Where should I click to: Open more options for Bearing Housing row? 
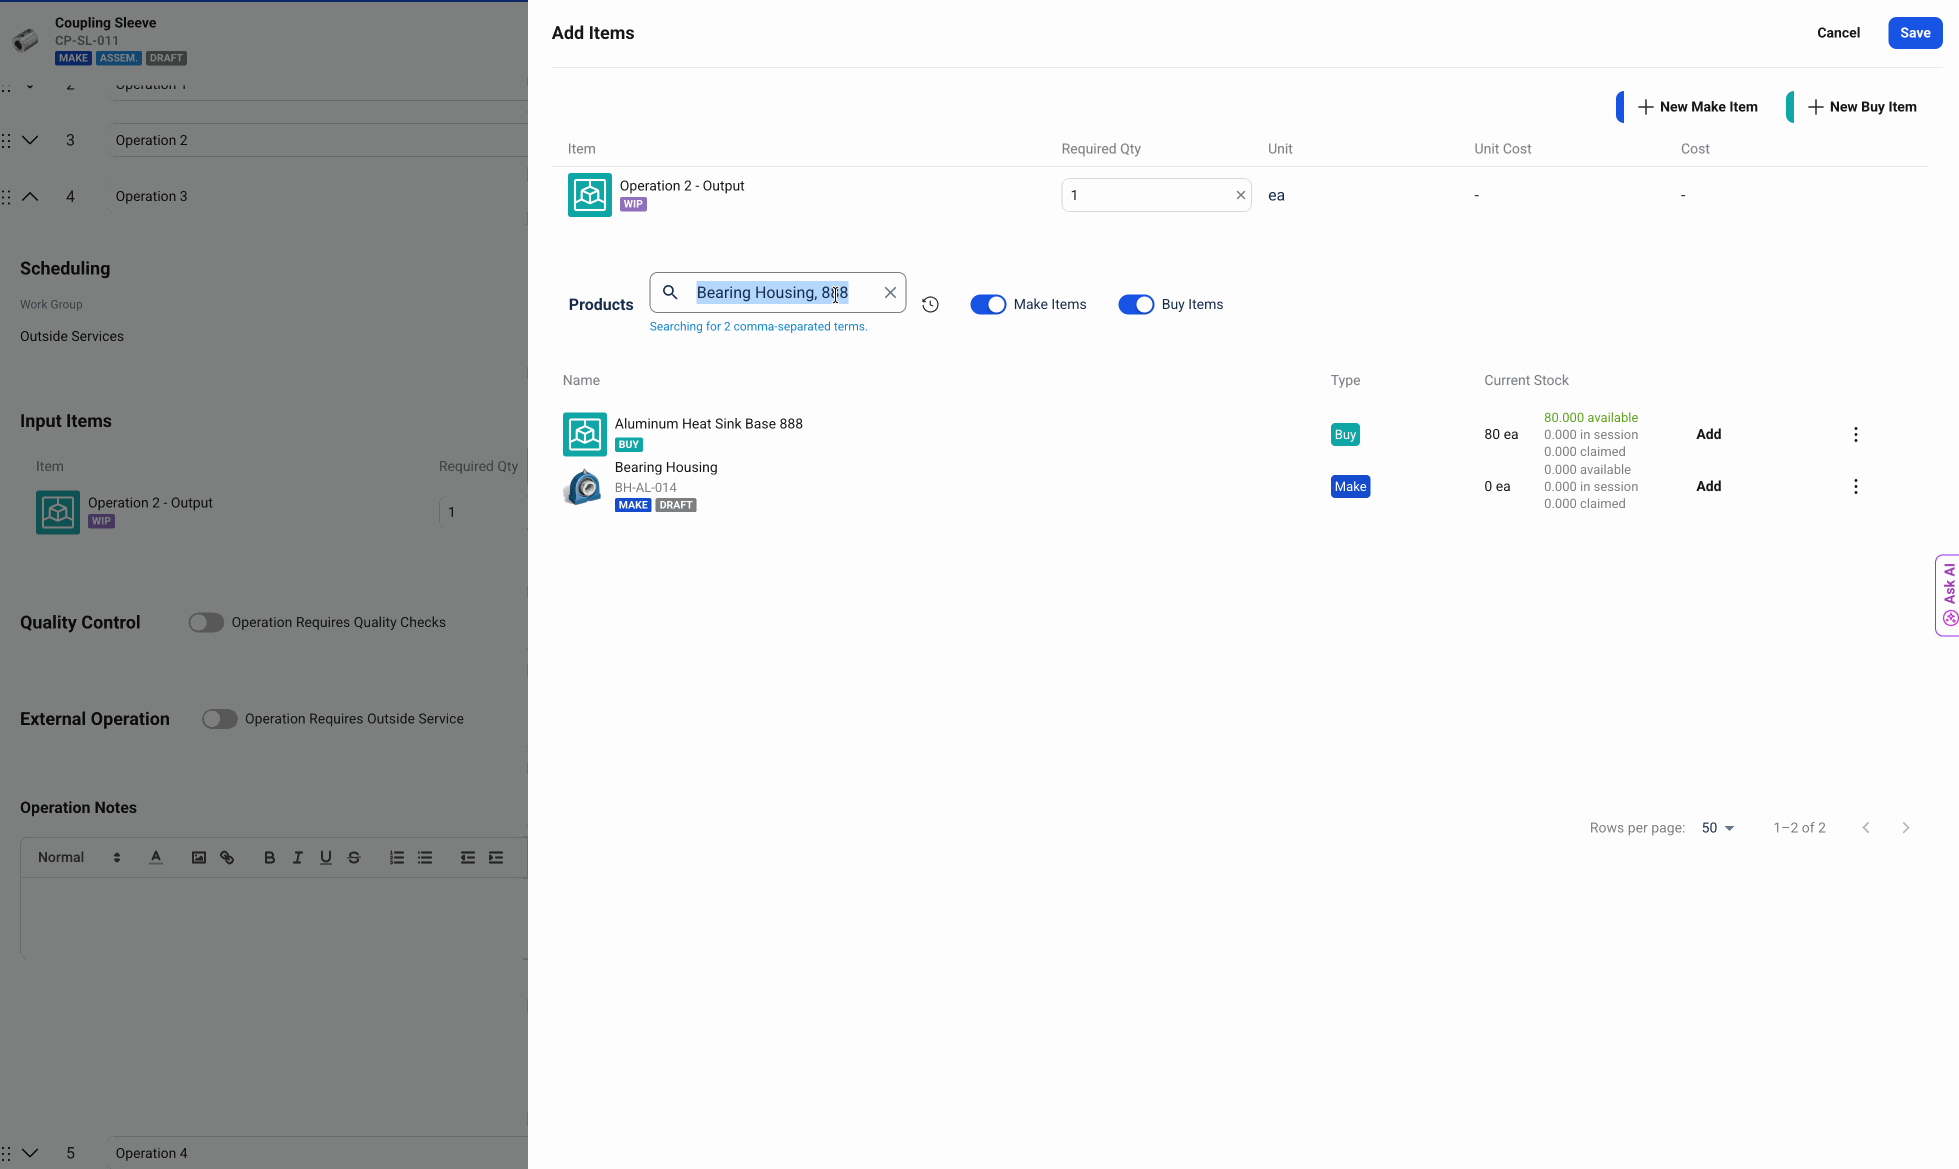click(1855, 487)
